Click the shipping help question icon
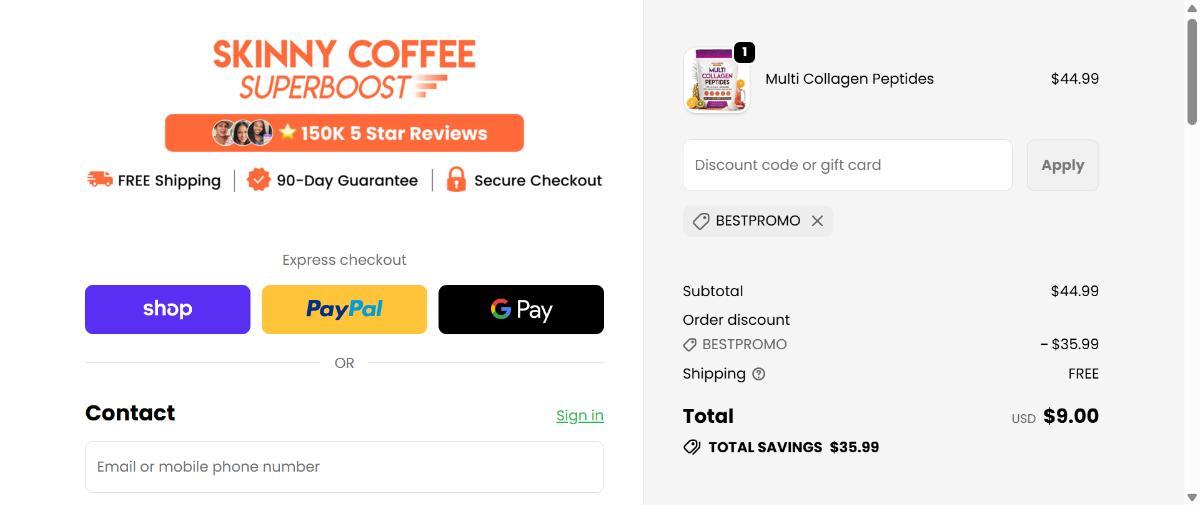1200x505 pixels. pyautogui.click(x=759, y=374)
